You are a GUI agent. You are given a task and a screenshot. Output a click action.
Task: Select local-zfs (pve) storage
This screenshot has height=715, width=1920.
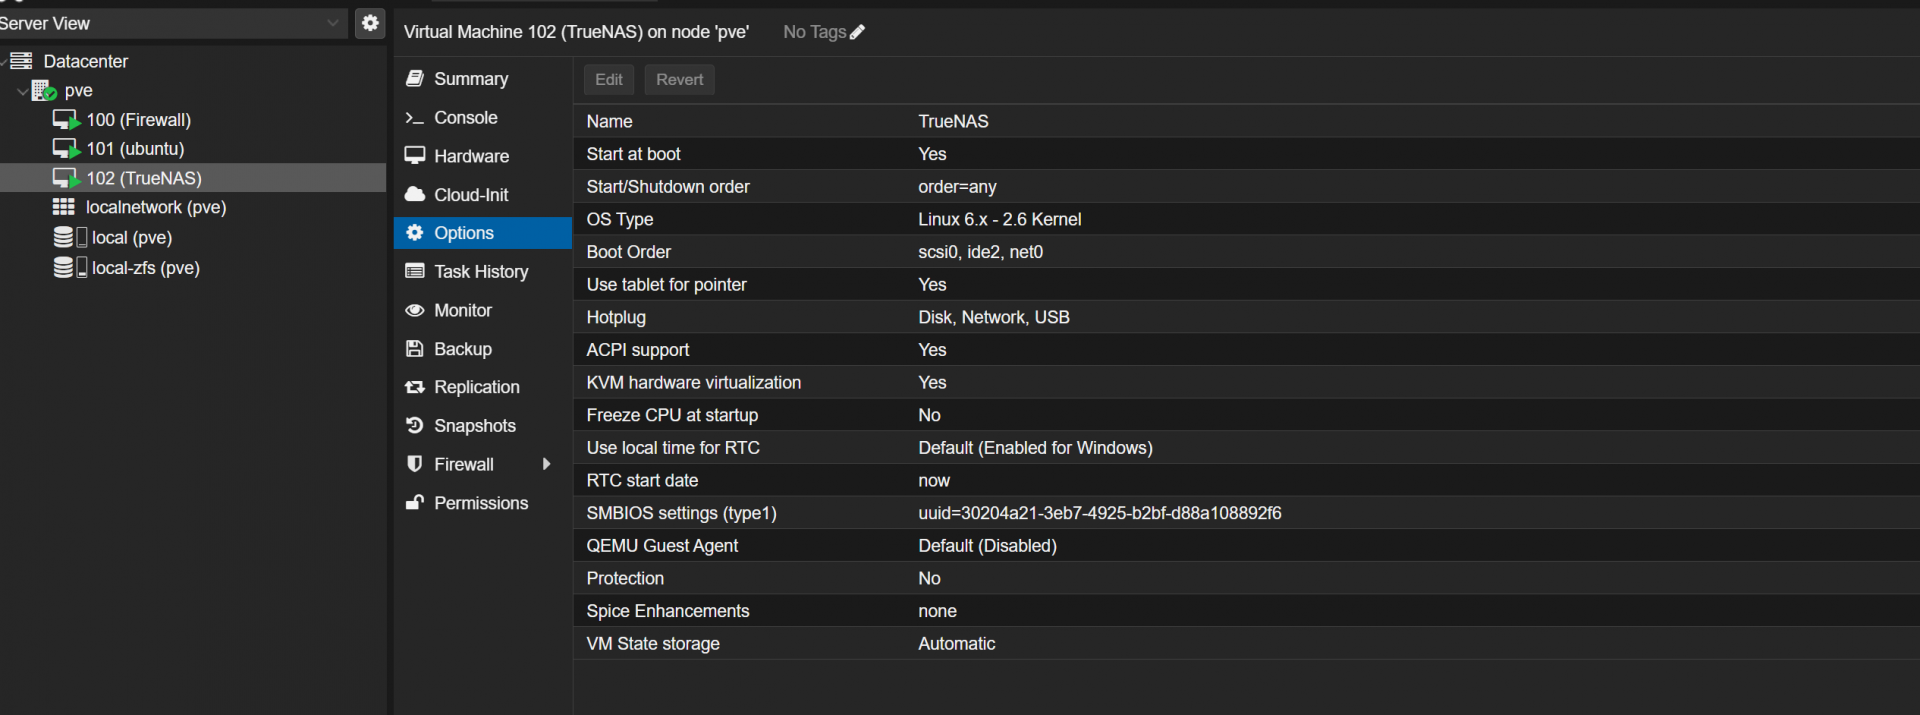(x=146, y=268)
